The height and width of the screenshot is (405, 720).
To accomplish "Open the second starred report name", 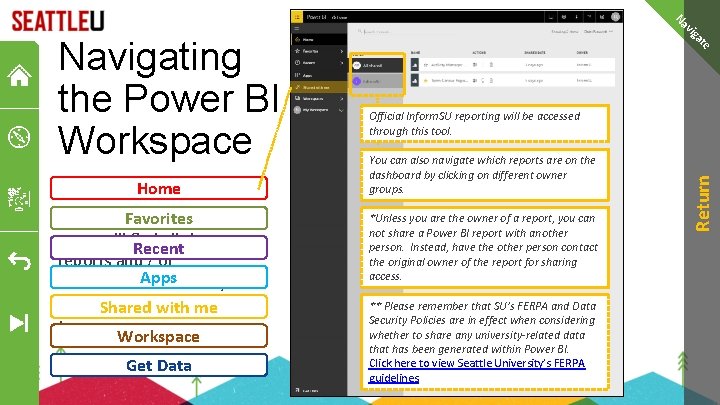I will click(x=450, y=80).
